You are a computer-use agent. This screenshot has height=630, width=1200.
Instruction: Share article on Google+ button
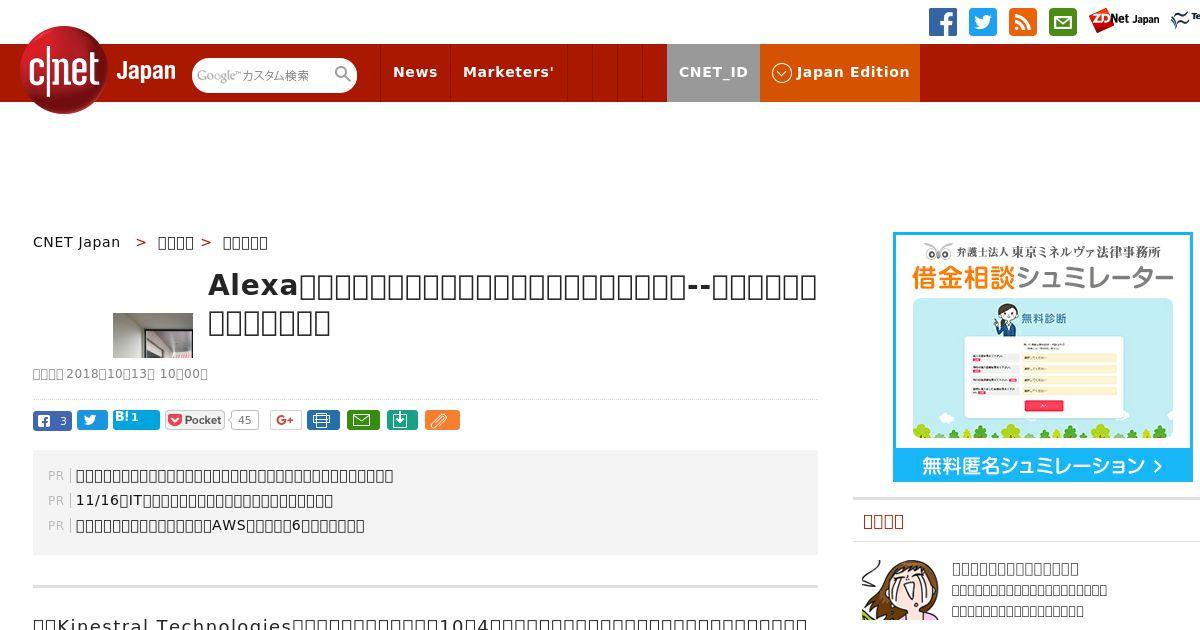pyautogui.click(x=286, y=420)
